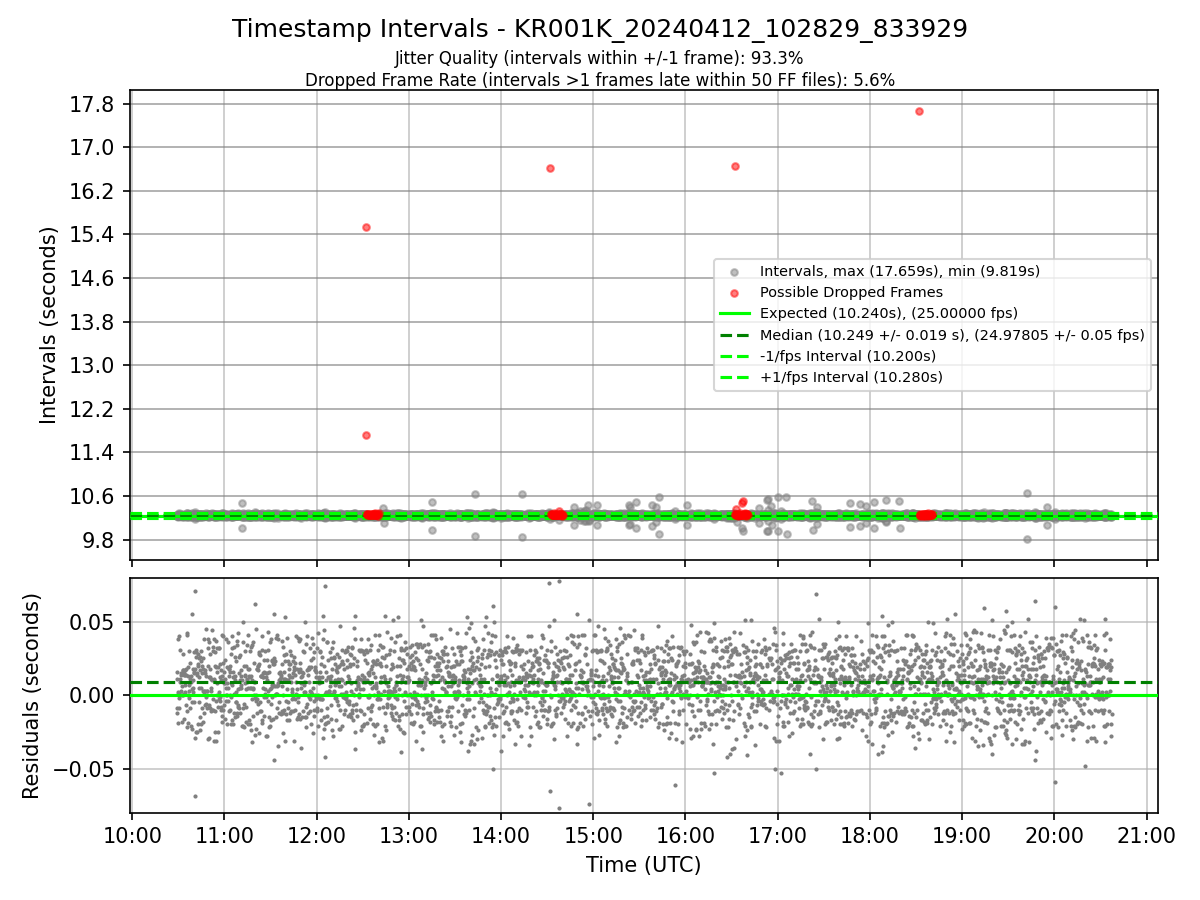Viewport: 1200px width, 900px height.
Task: Click the '19:00' x-axis tick label
Action: [962, 835]
